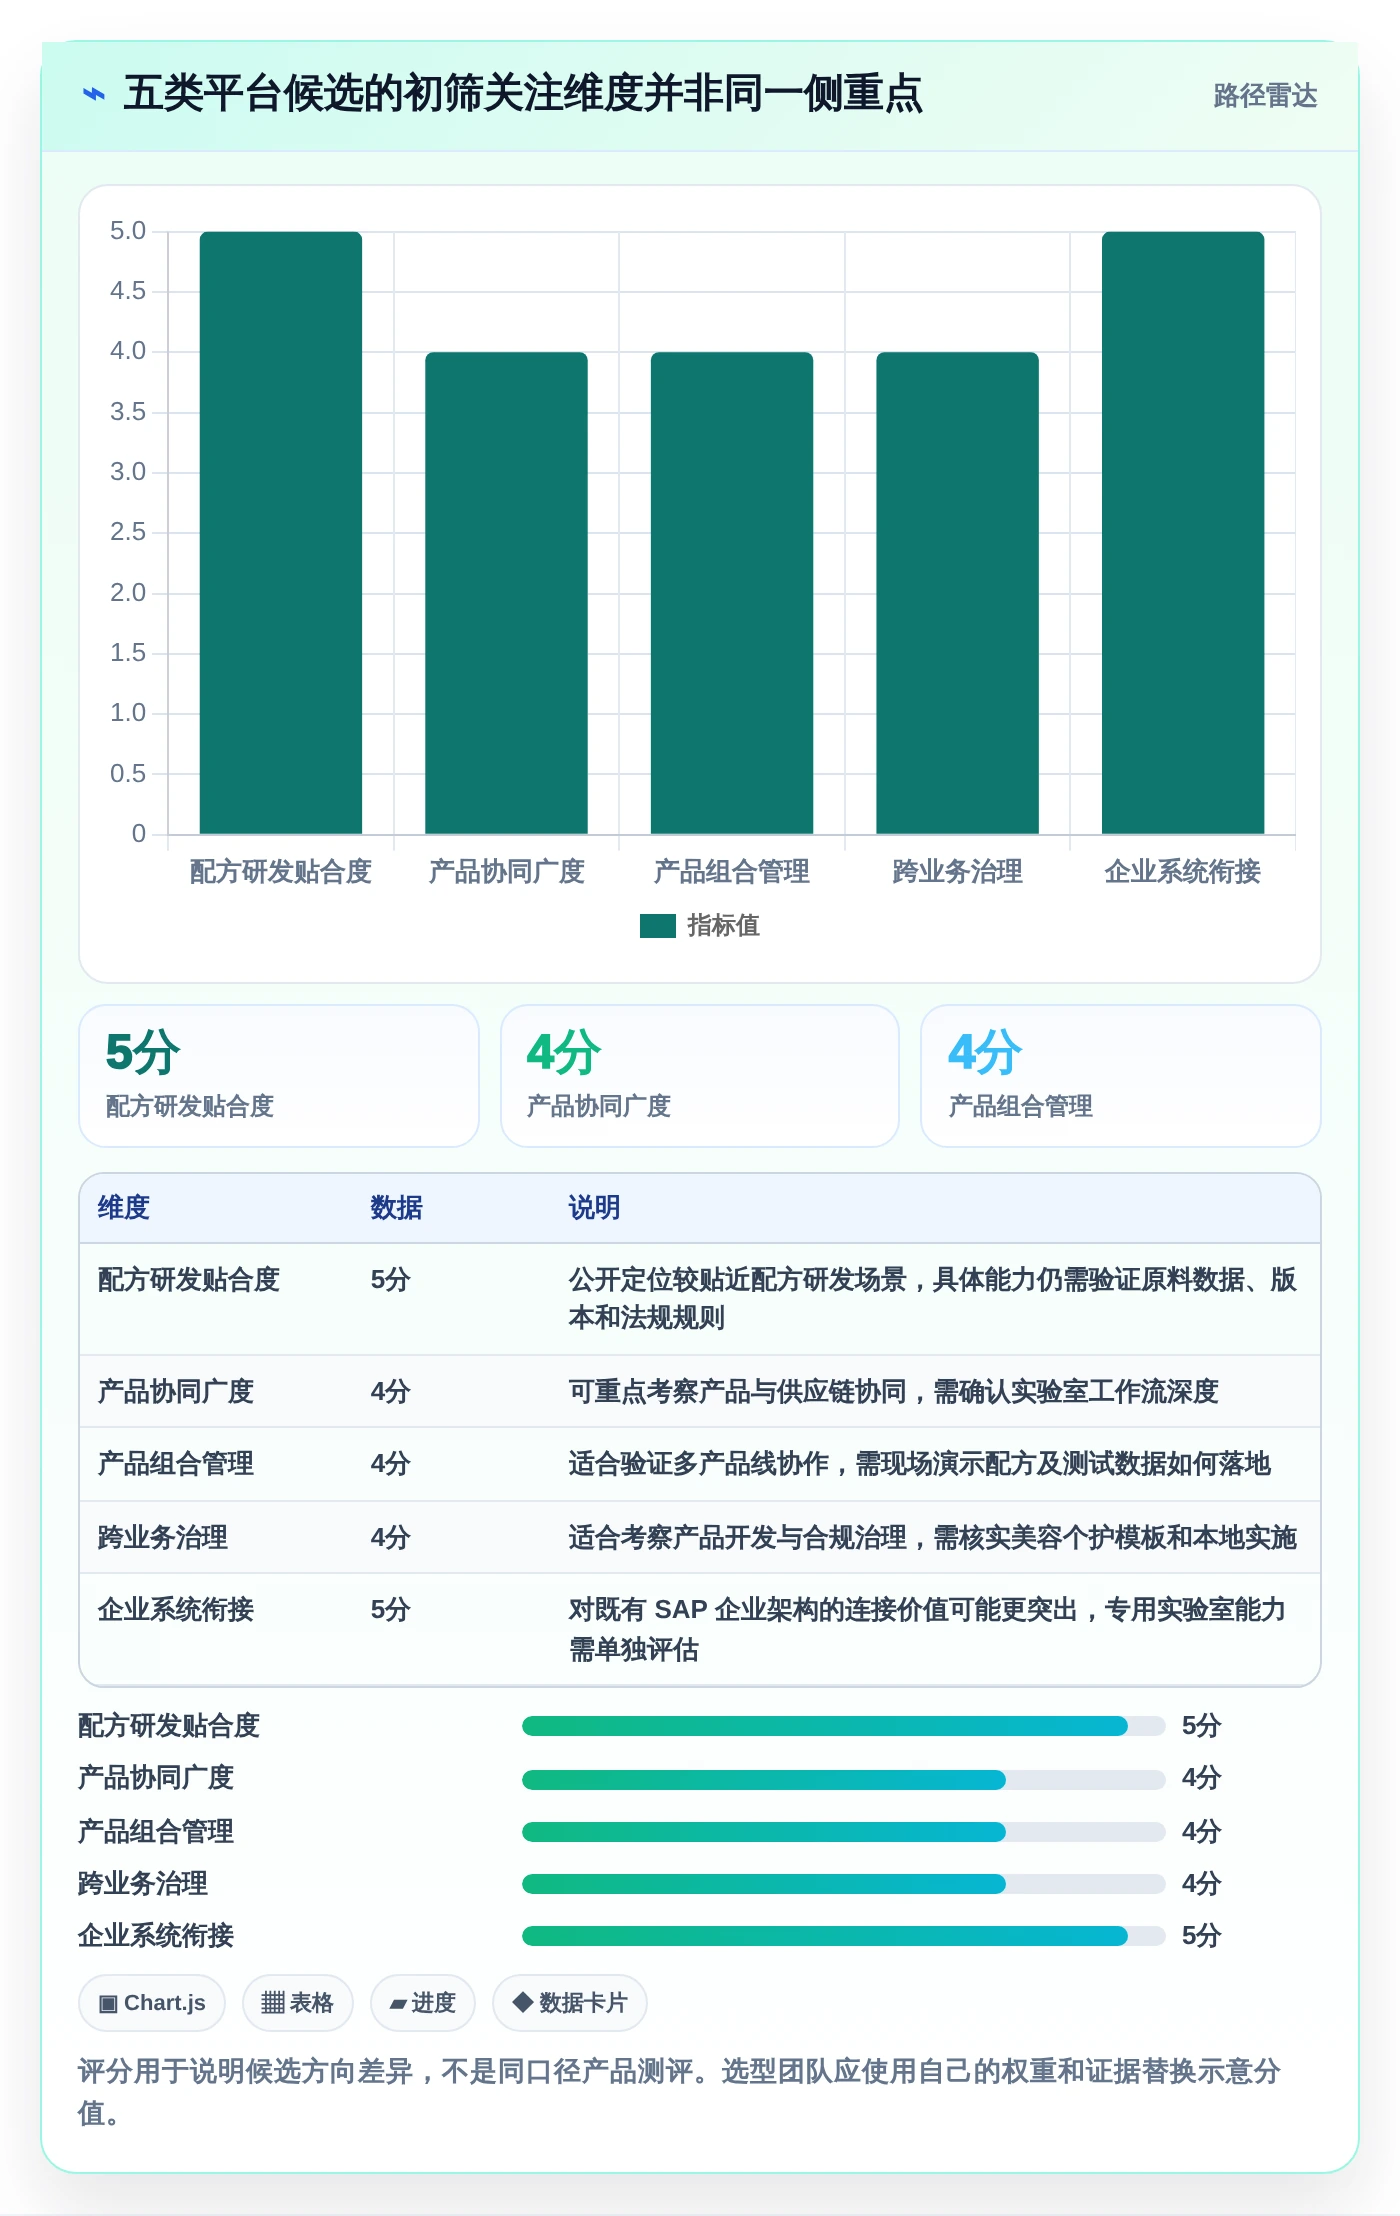Click the 产品协同广度 bar in the chart
Viewport: 1400px width, 2216px height.
[506, 593]
